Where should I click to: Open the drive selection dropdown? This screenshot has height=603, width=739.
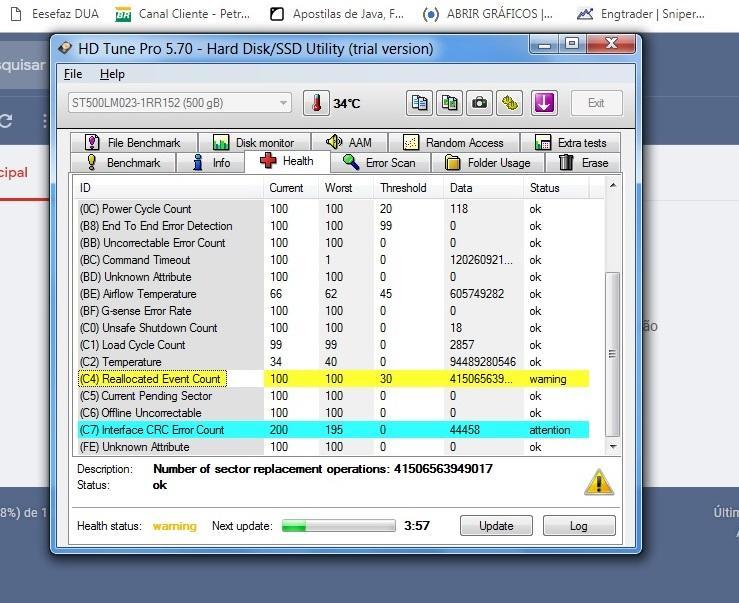[x=180, y=103]
